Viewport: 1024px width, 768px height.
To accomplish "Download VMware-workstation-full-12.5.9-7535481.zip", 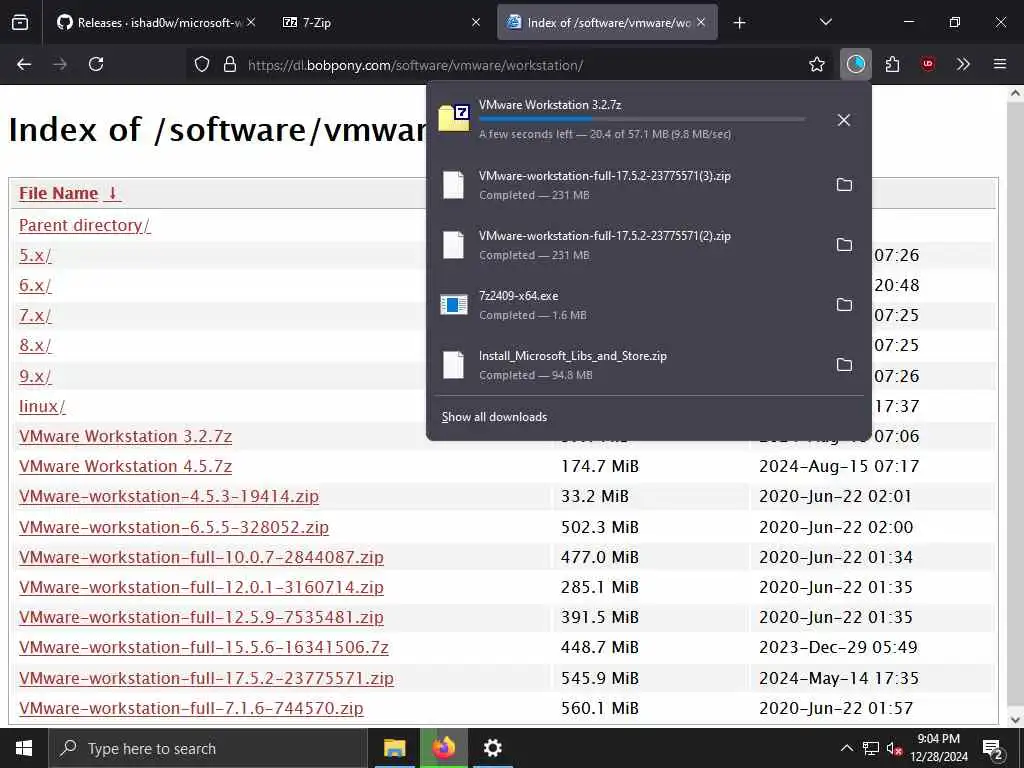I will pyautogui.click(x=201, y=617).
